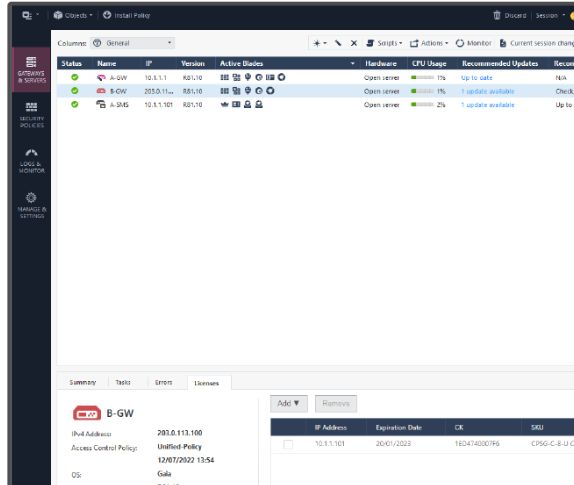
Task: Click Install Policy in top bar
Action: coord(127,15)
